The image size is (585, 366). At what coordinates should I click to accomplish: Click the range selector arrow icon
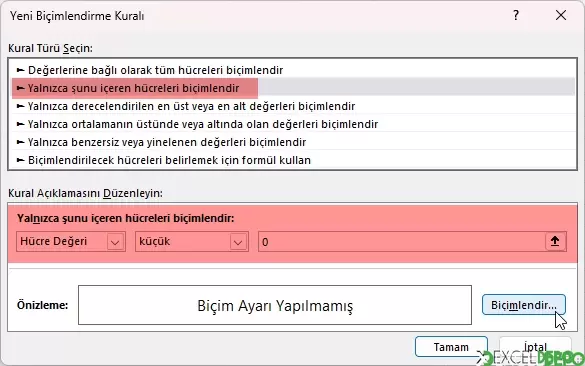(555, 241)
